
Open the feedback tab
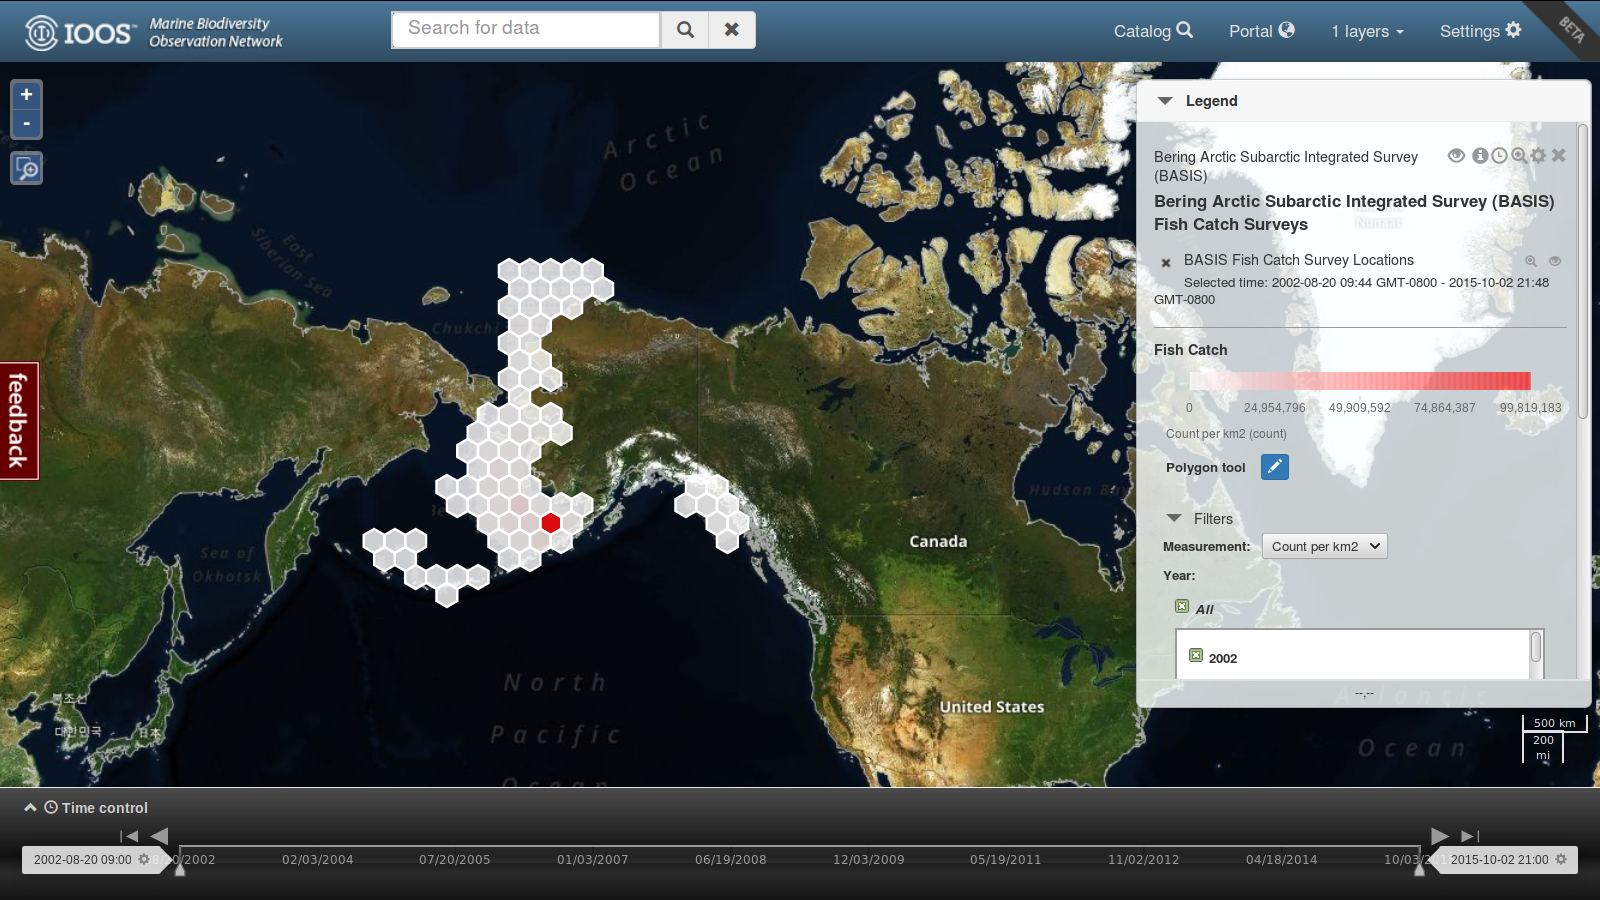tap(18, 421)
